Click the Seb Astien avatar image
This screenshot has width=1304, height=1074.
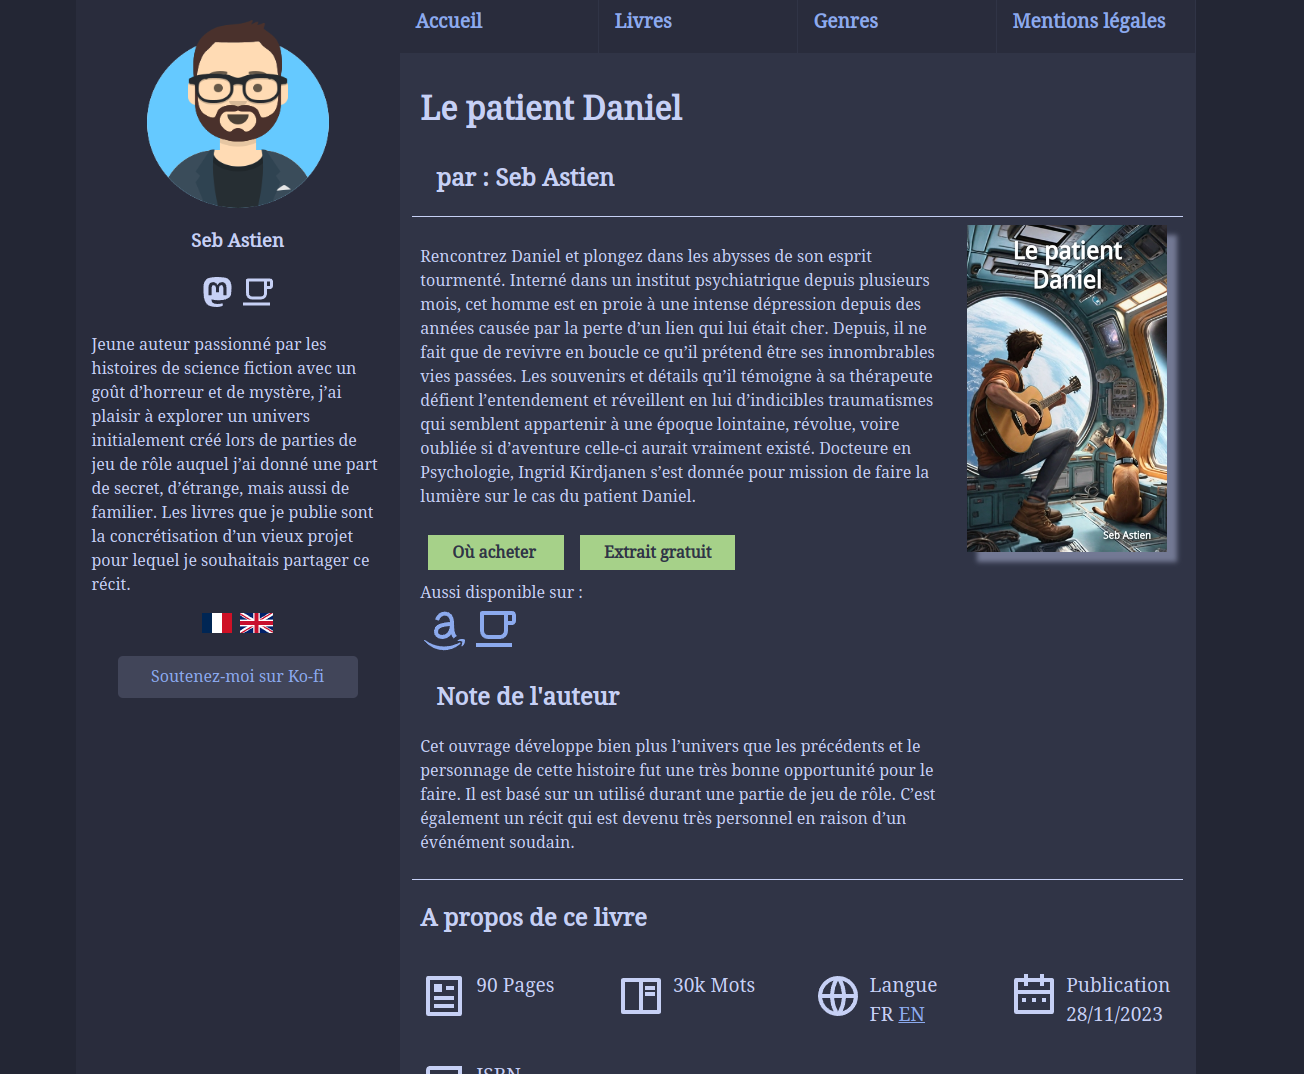(x=238, y=115)
